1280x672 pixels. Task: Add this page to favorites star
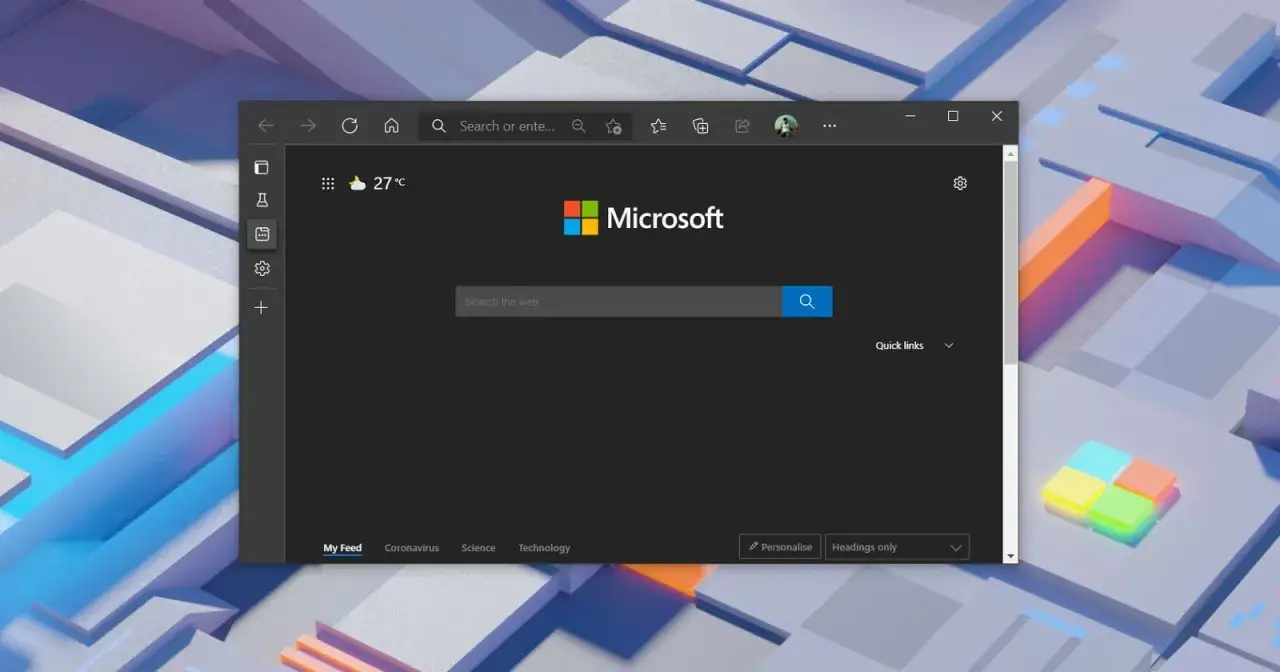click(613, 126)
